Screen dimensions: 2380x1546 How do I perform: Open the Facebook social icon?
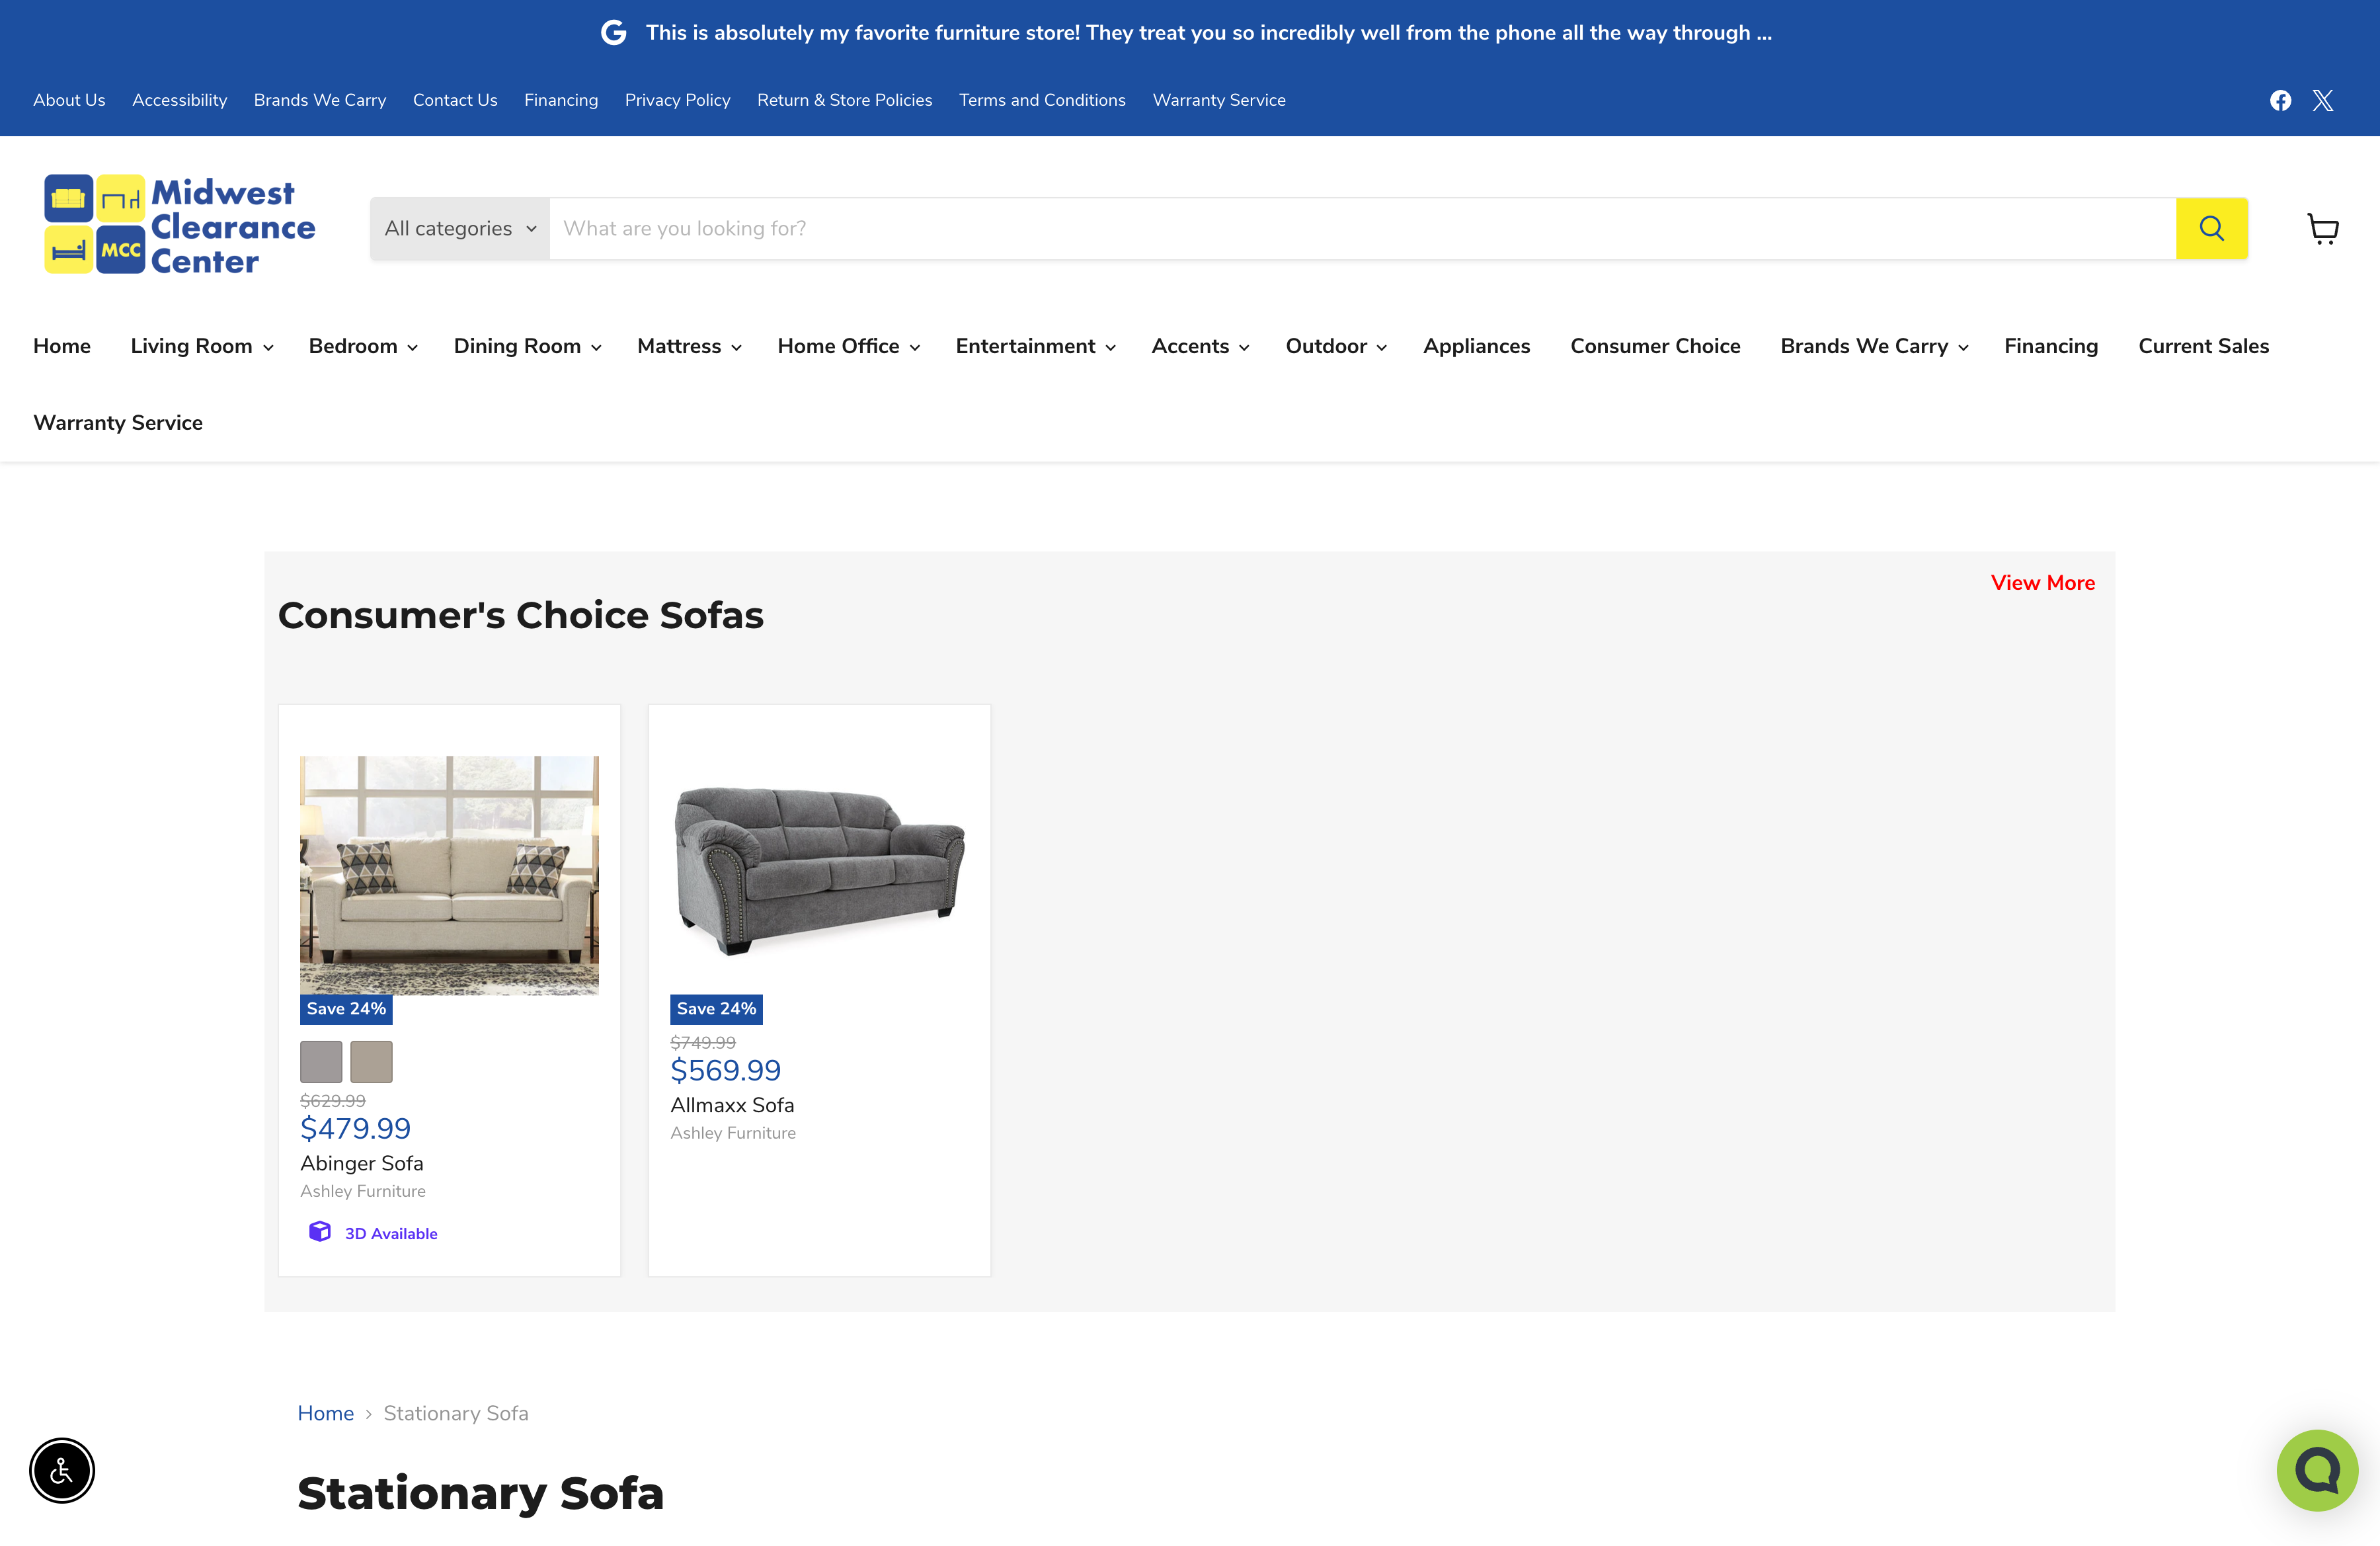point(2280,100)
